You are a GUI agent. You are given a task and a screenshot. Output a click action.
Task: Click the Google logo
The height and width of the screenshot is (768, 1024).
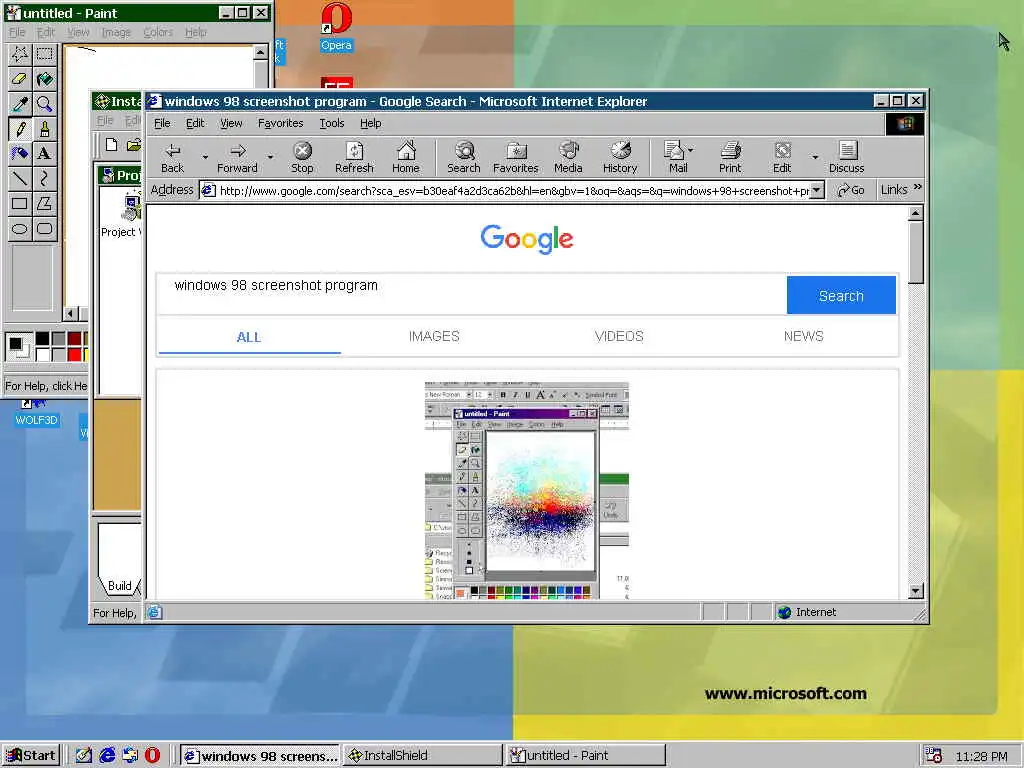[527, 239]
